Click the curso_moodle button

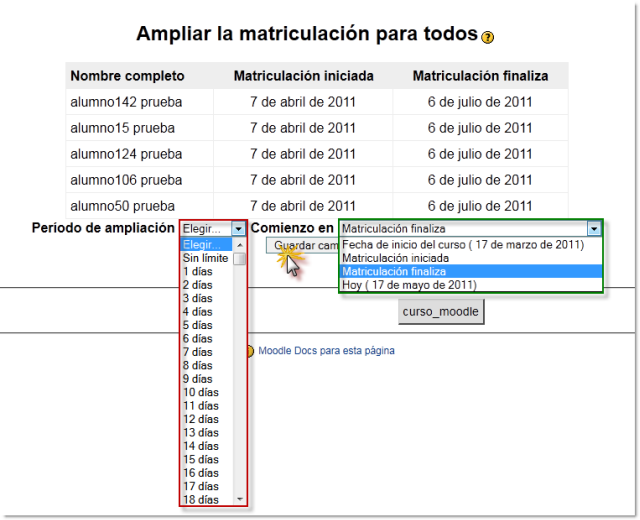442,312
